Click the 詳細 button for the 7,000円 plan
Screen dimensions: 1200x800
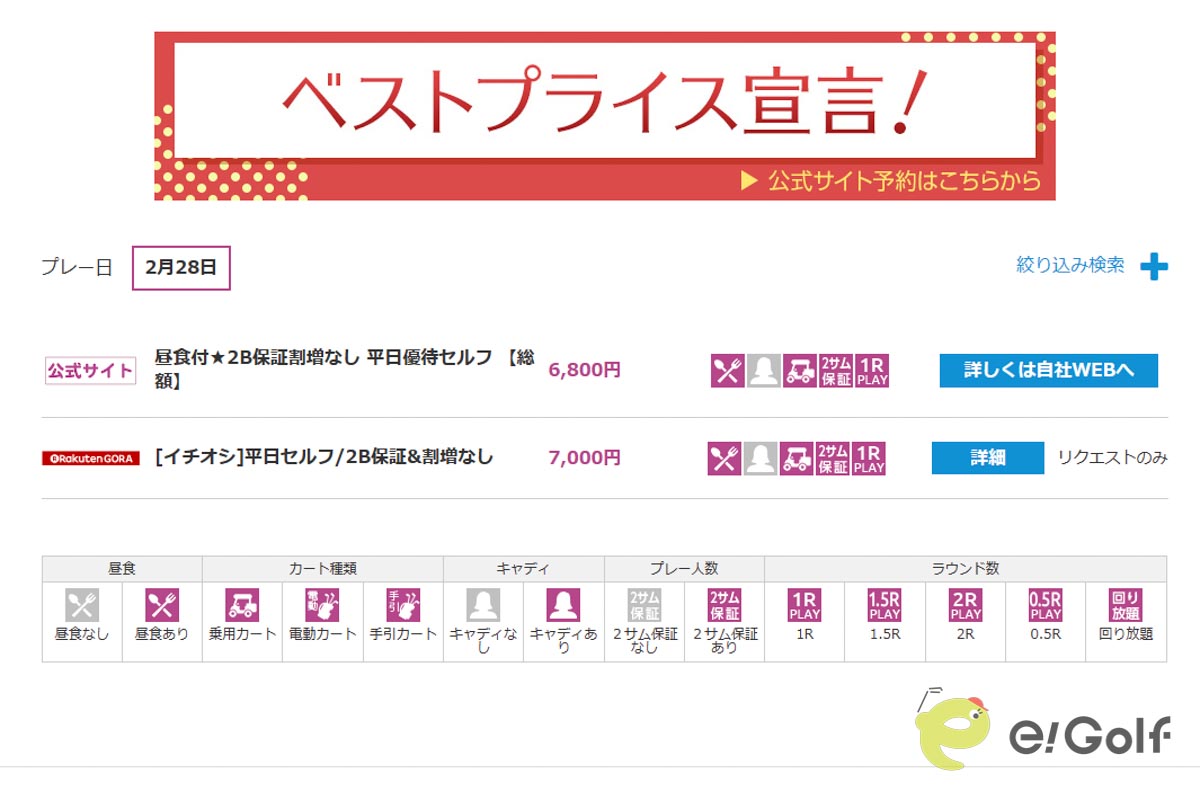coord(987,458)
